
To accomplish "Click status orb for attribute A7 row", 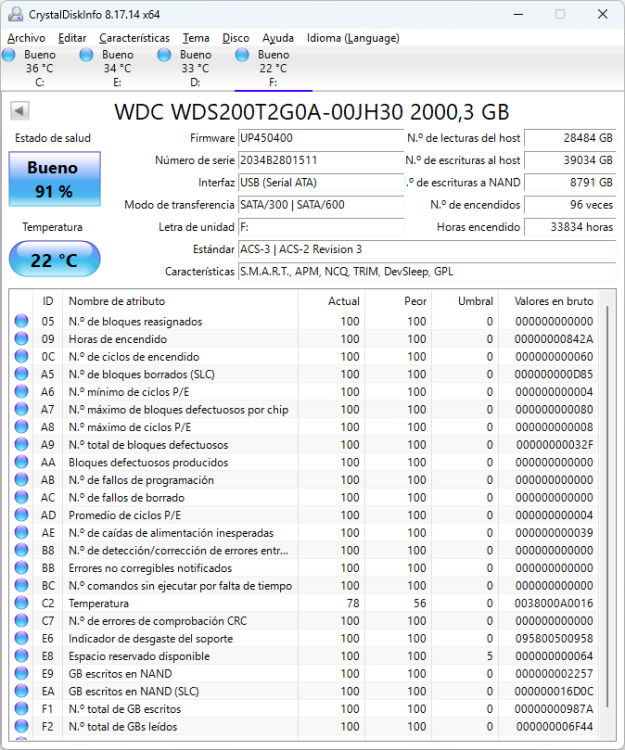I will point(22,409).
